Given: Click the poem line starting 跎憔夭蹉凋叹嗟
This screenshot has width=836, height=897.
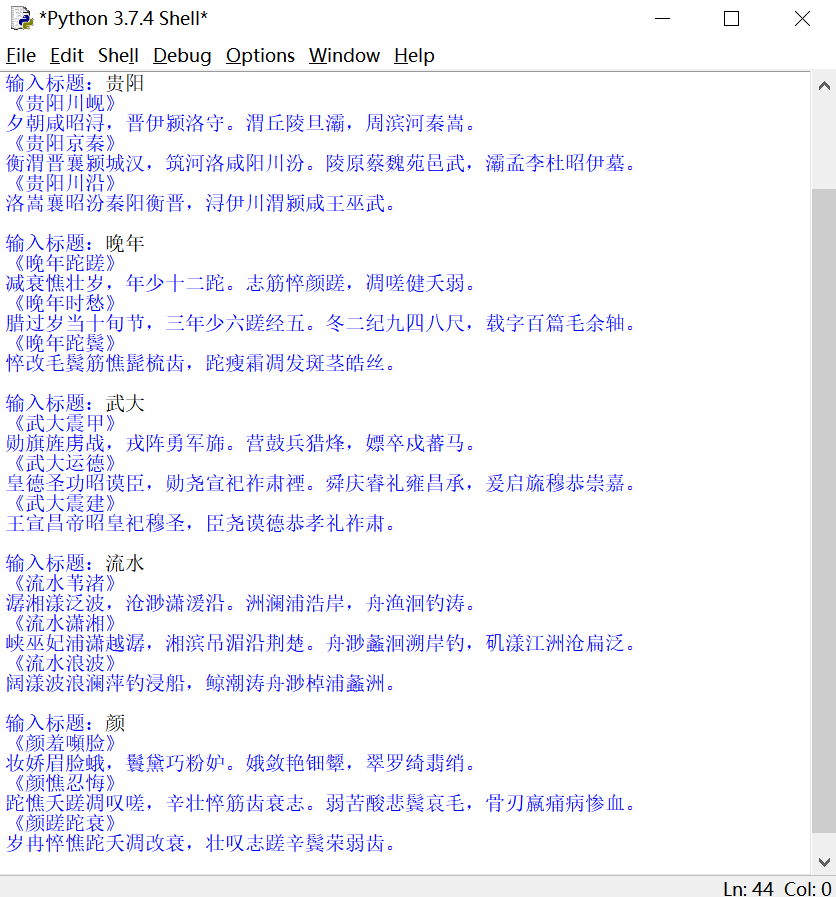Looking at the screenshot, I should 321,804.
